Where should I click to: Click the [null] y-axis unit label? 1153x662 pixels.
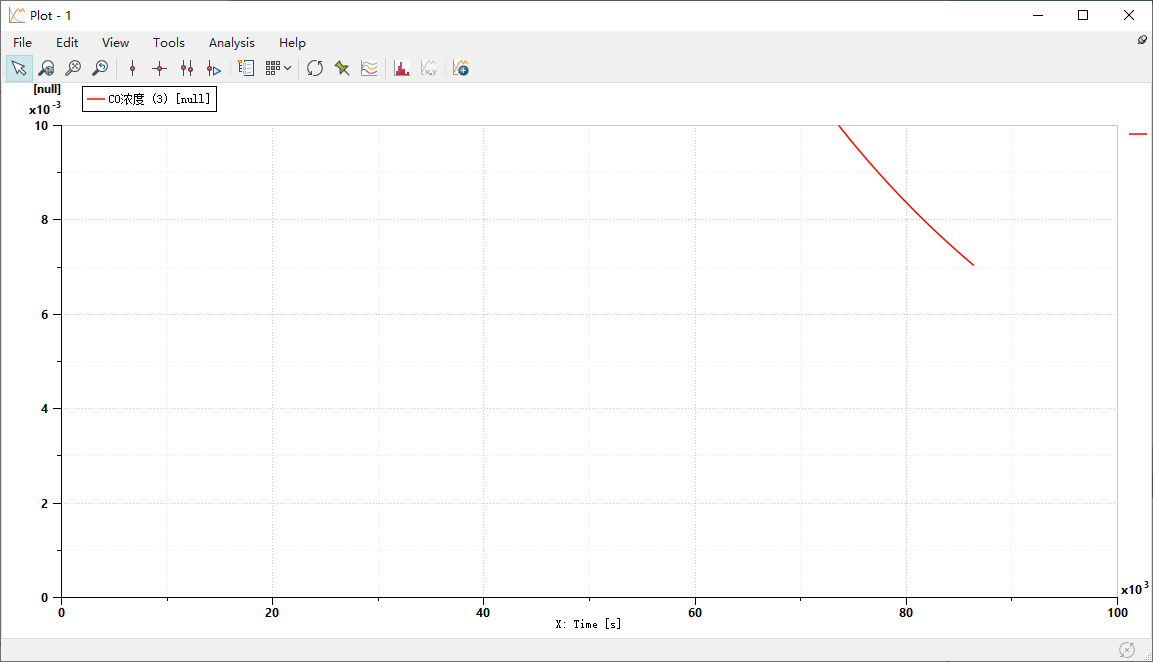click(x=47, y=89)
